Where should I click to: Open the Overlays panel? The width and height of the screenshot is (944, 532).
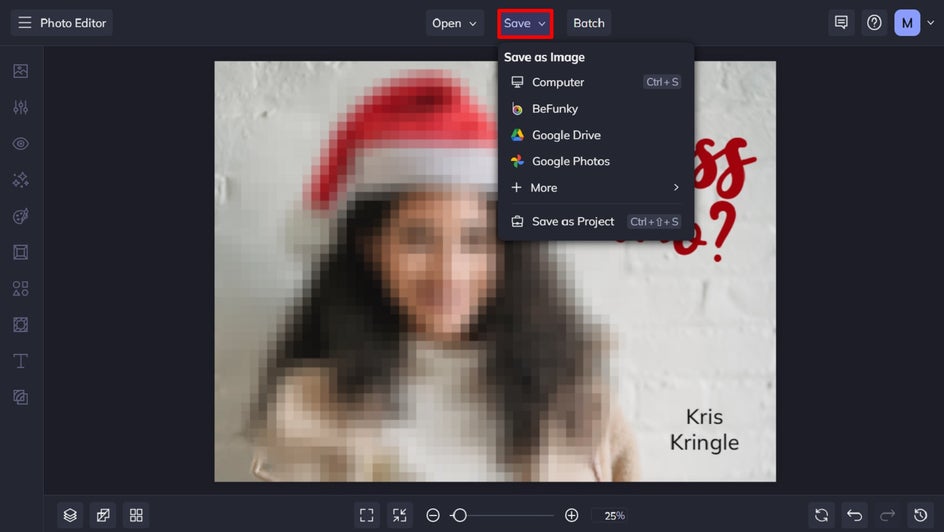click(20, 324)
